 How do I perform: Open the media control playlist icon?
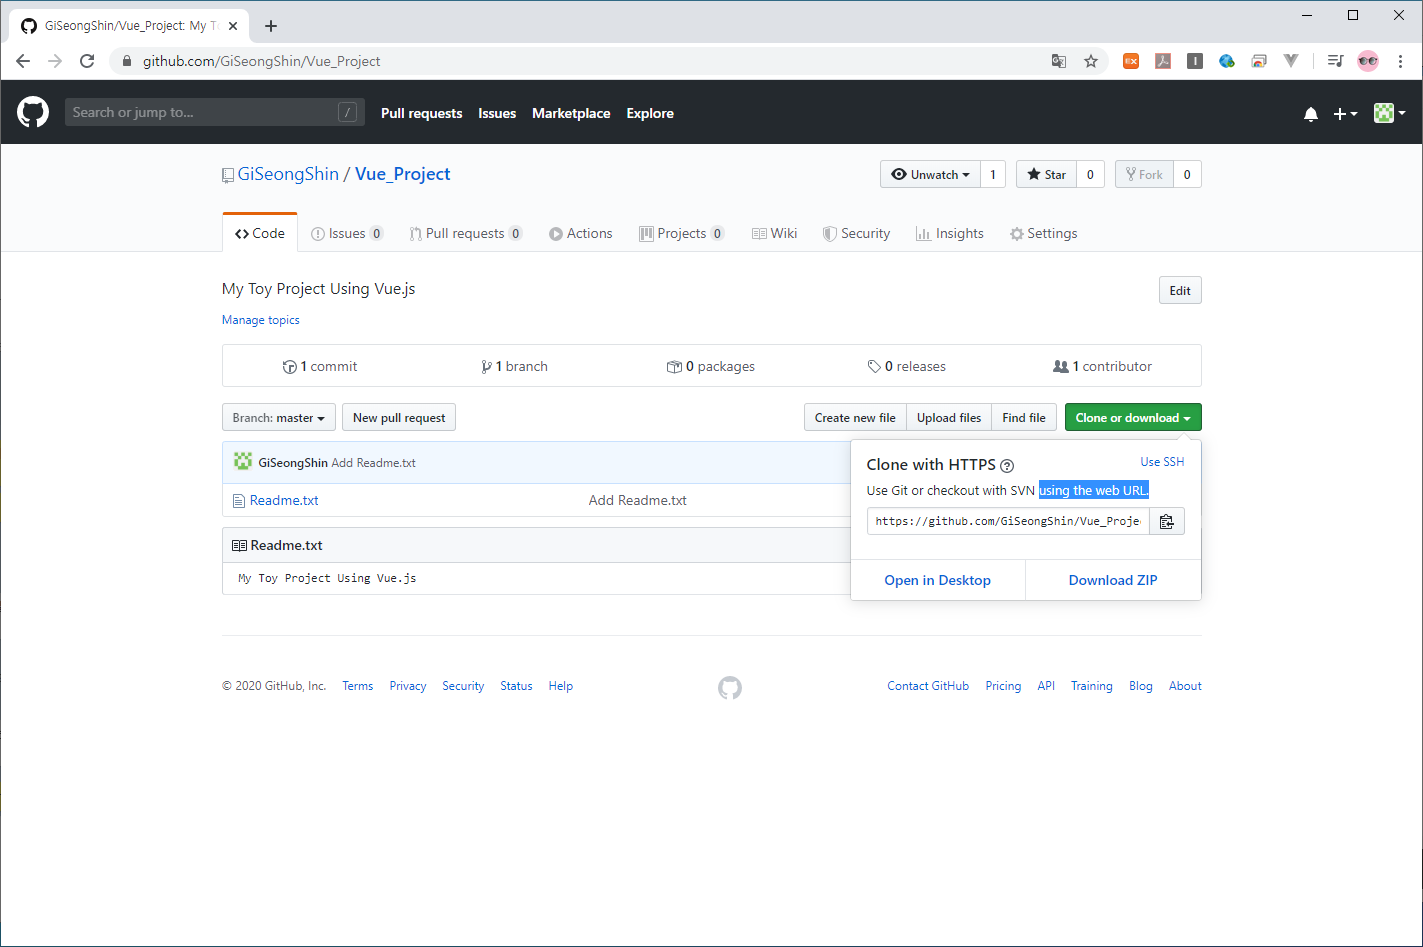(x=1335, y=61)
